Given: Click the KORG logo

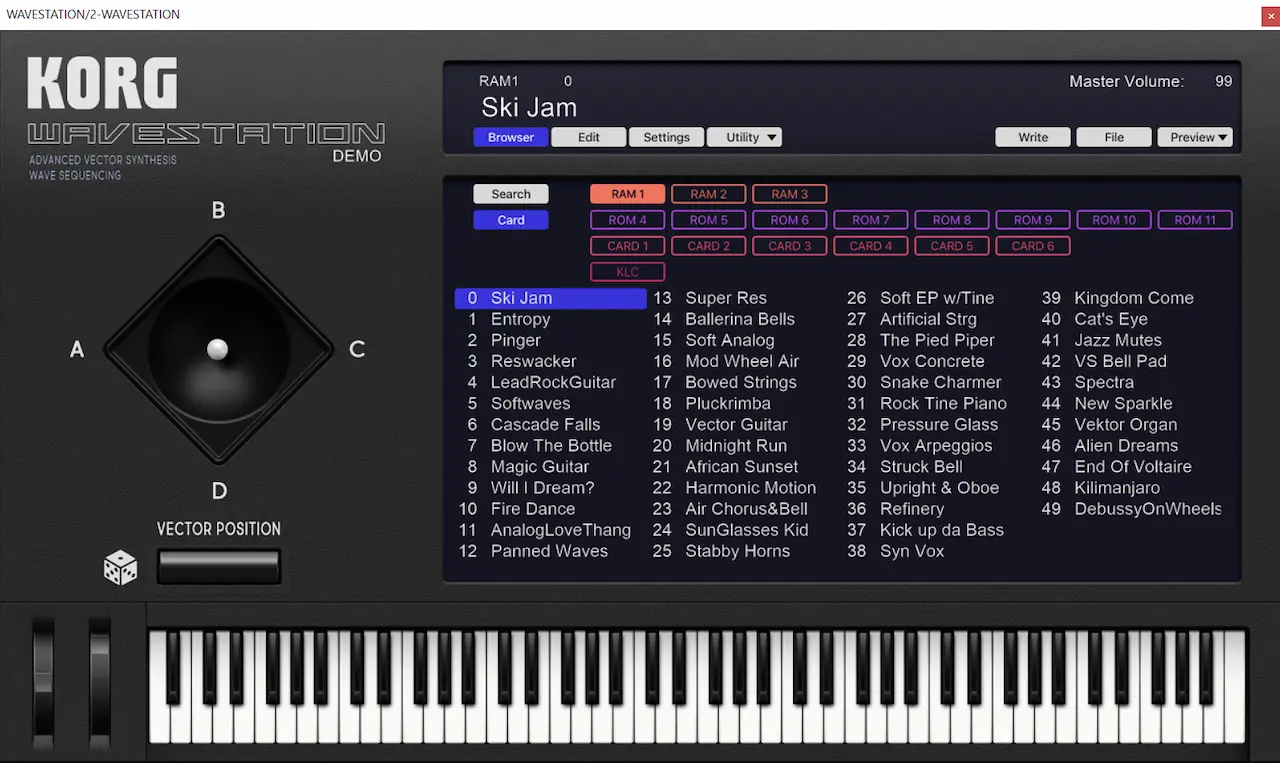Looking at the screenshot, I should pyautogui.click(x=103, y=83).
